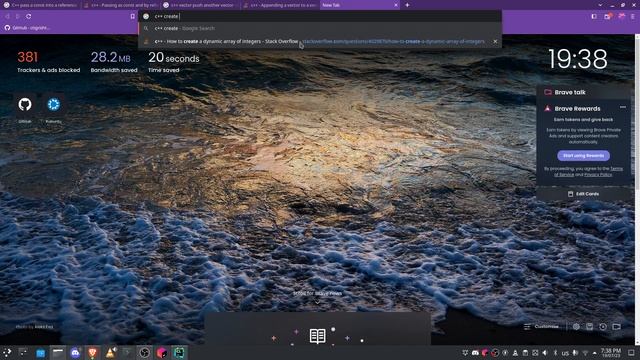This screenshot has height=360, width=640.
Task: Open the tab search dropdown arrow
Action: click(600, 5)
